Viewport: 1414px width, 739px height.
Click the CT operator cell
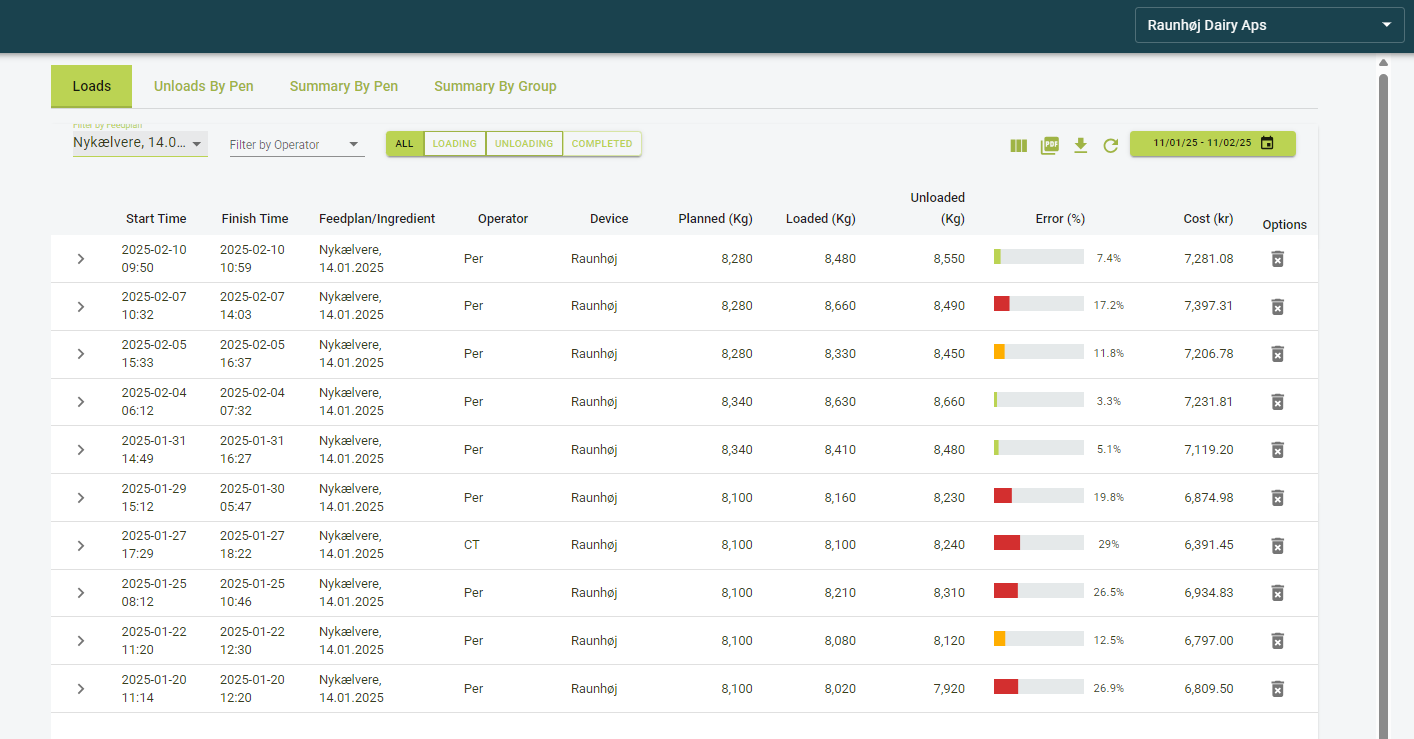[471, 545]
